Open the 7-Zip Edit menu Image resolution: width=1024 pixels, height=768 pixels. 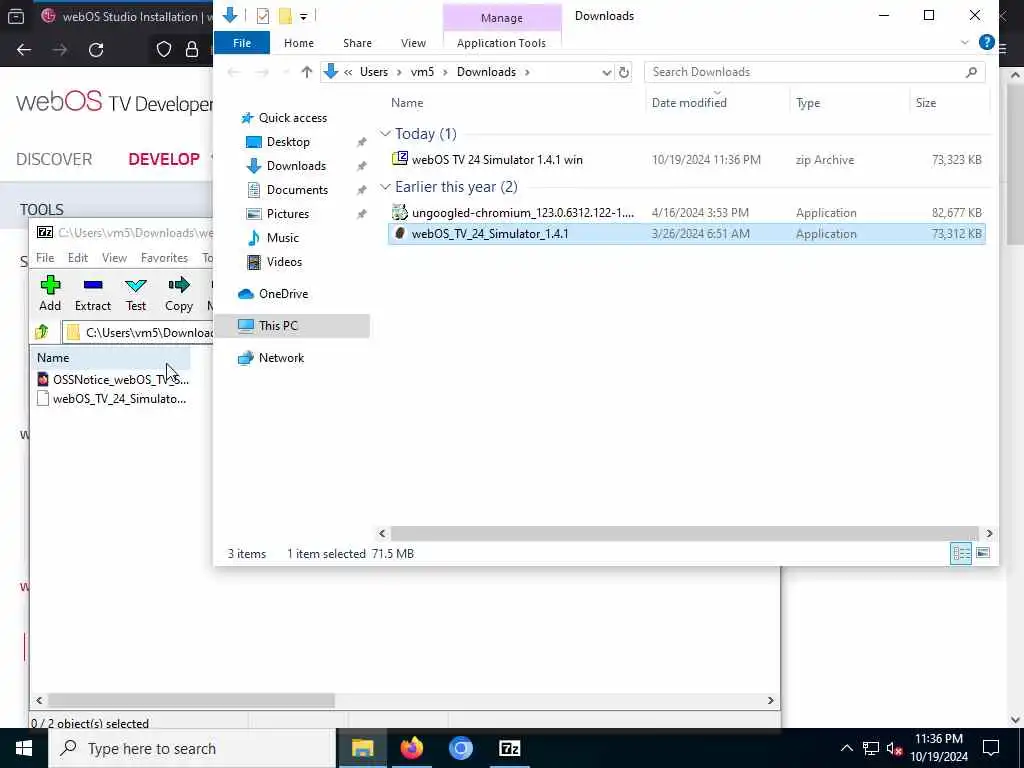(78, 258)
